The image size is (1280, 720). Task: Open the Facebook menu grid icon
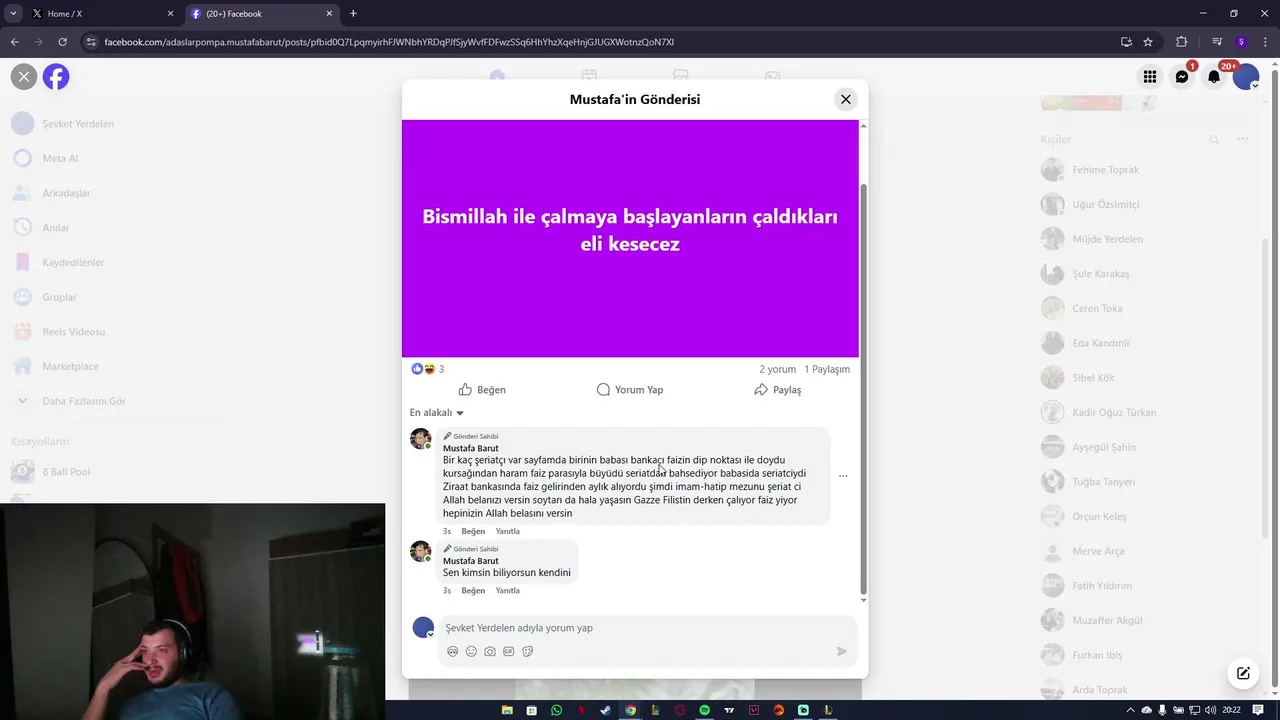[x=1150, y=77]
